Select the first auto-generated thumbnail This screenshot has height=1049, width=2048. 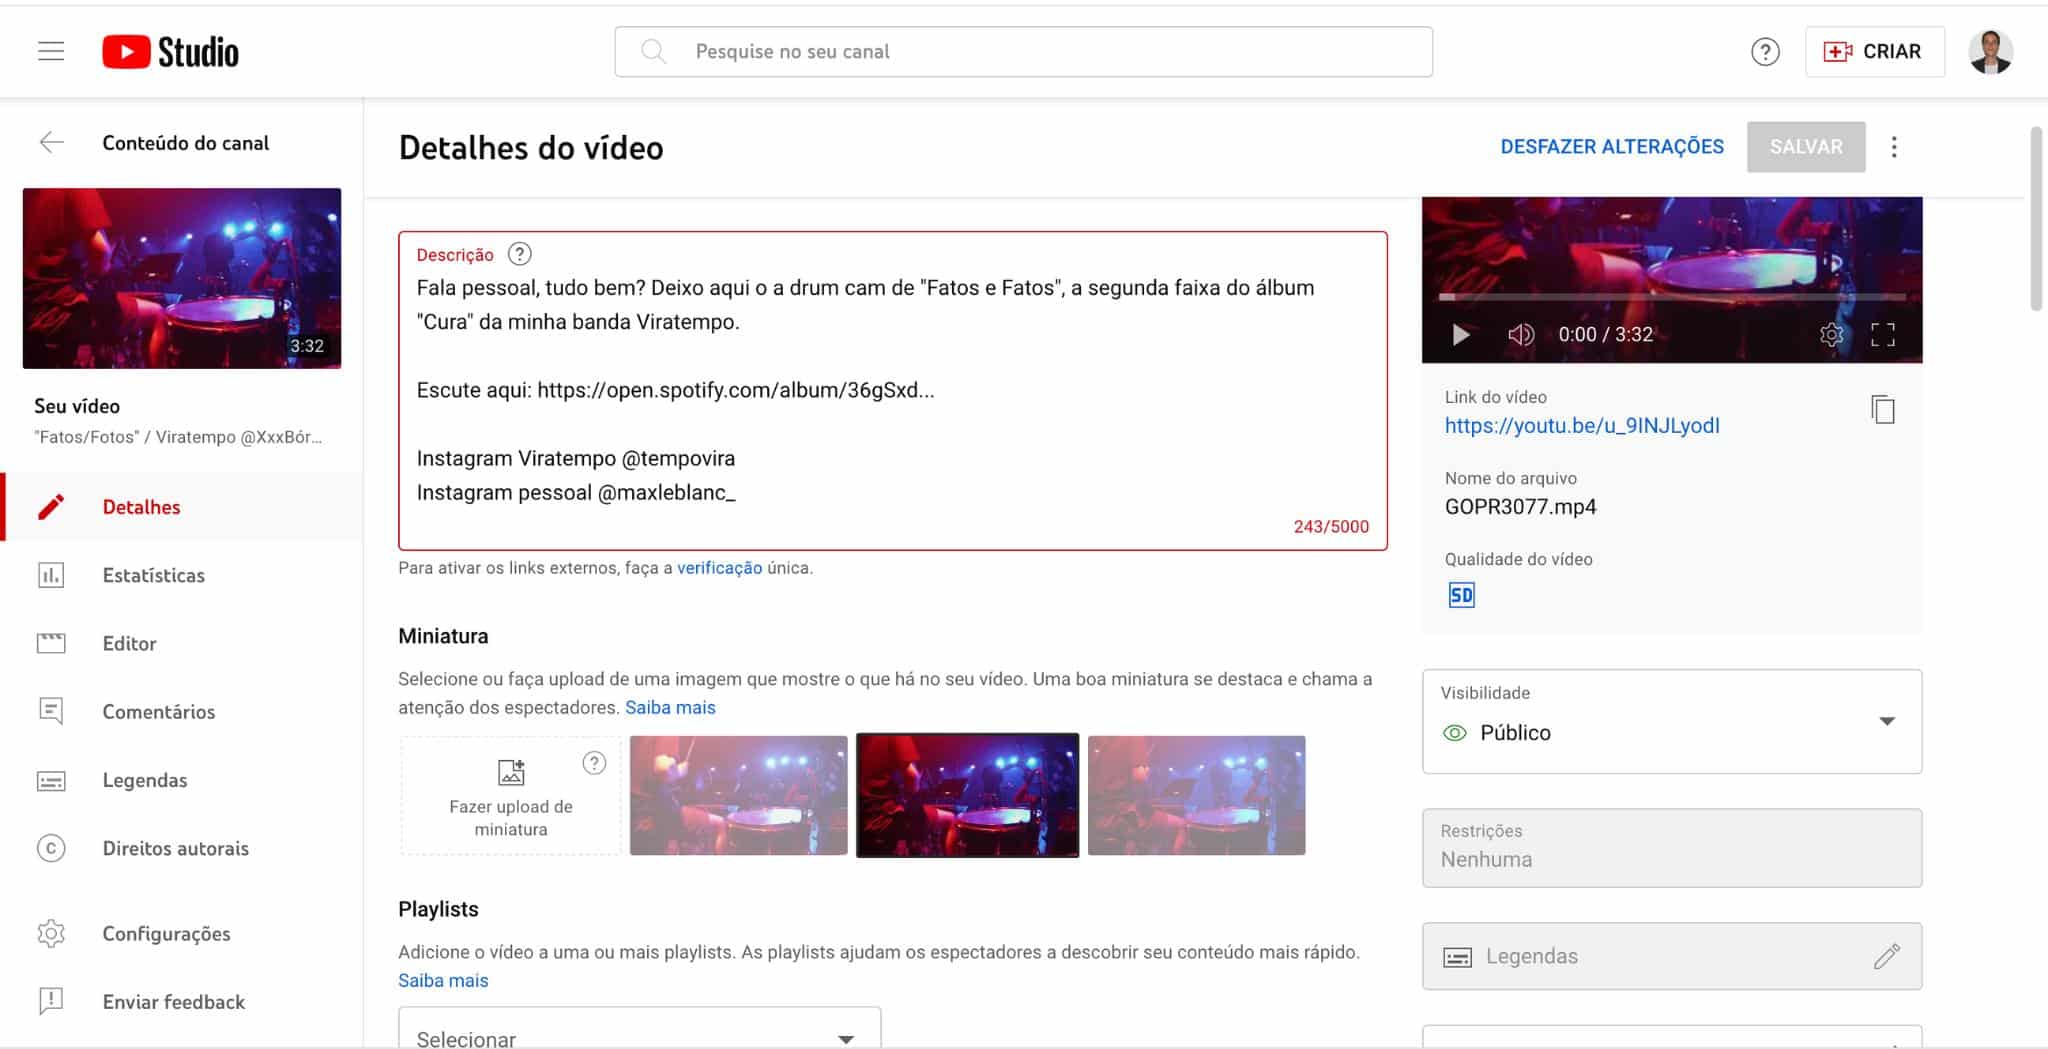[x=739, y=796]
